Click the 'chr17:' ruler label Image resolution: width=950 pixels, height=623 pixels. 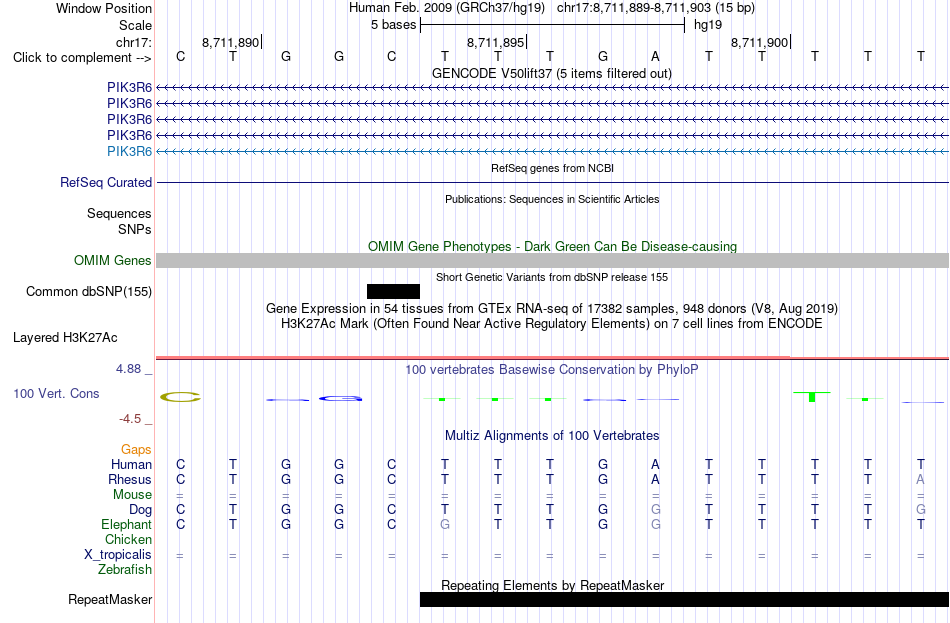134,42
